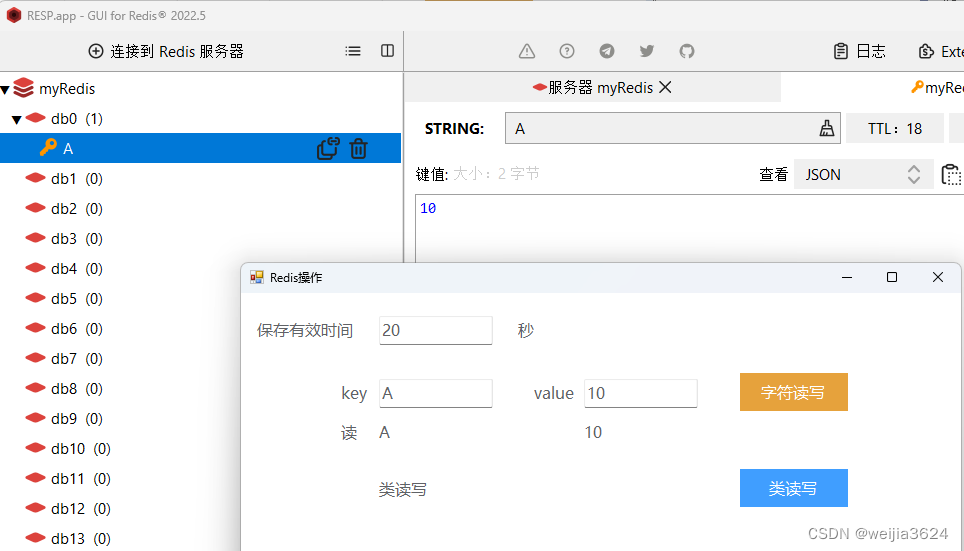Open the Telegram icon link
The width and height of the screenshot is (964, 551).
click(x=607, y=51)
